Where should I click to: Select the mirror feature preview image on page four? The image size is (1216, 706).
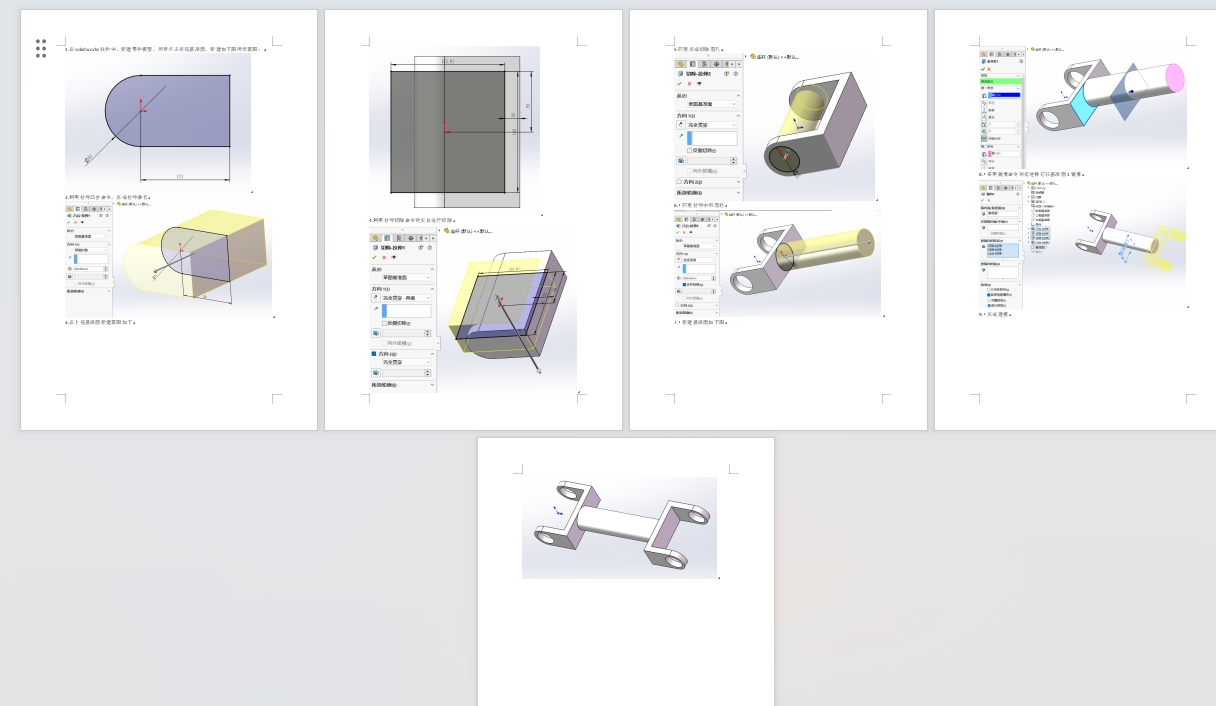click(1082, 244)
